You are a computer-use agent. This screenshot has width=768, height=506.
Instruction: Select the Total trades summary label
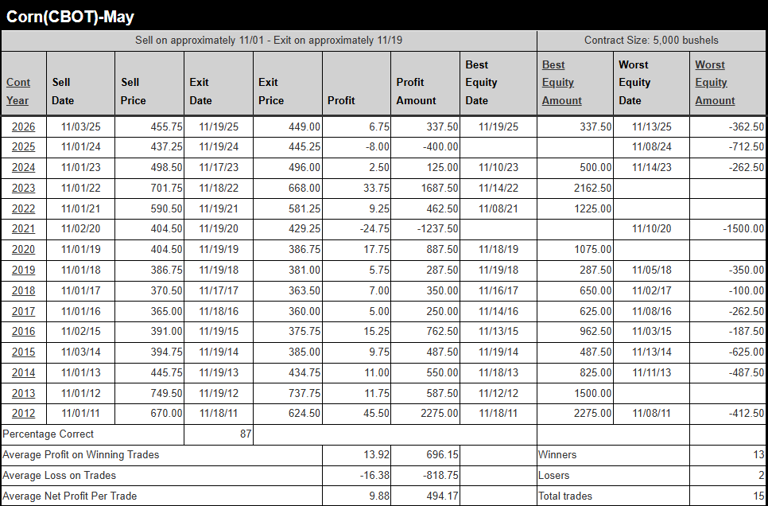click(565, 496)
